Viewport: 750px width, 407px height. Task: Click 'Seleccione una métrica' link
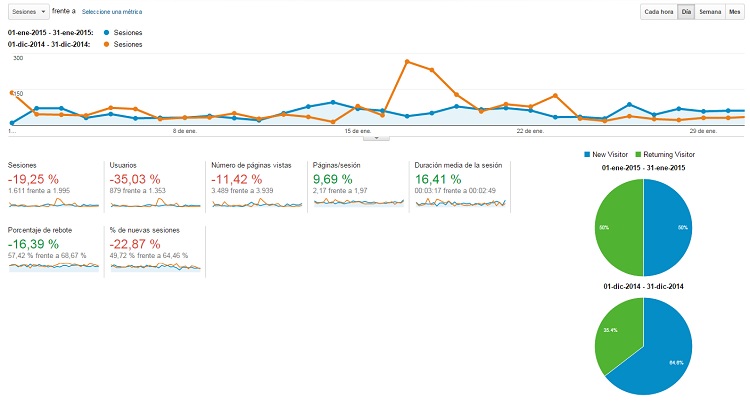(110, 12)
